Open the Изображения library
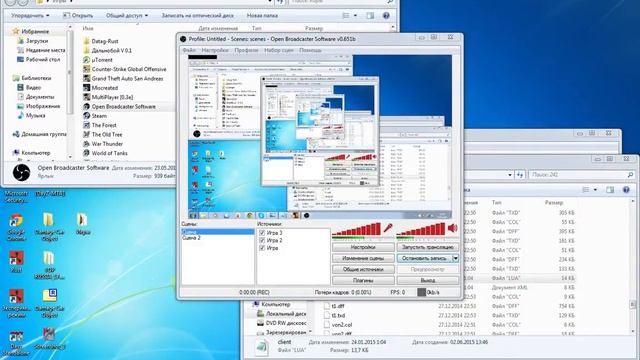 pyautogui.click(x=38, y=106)
